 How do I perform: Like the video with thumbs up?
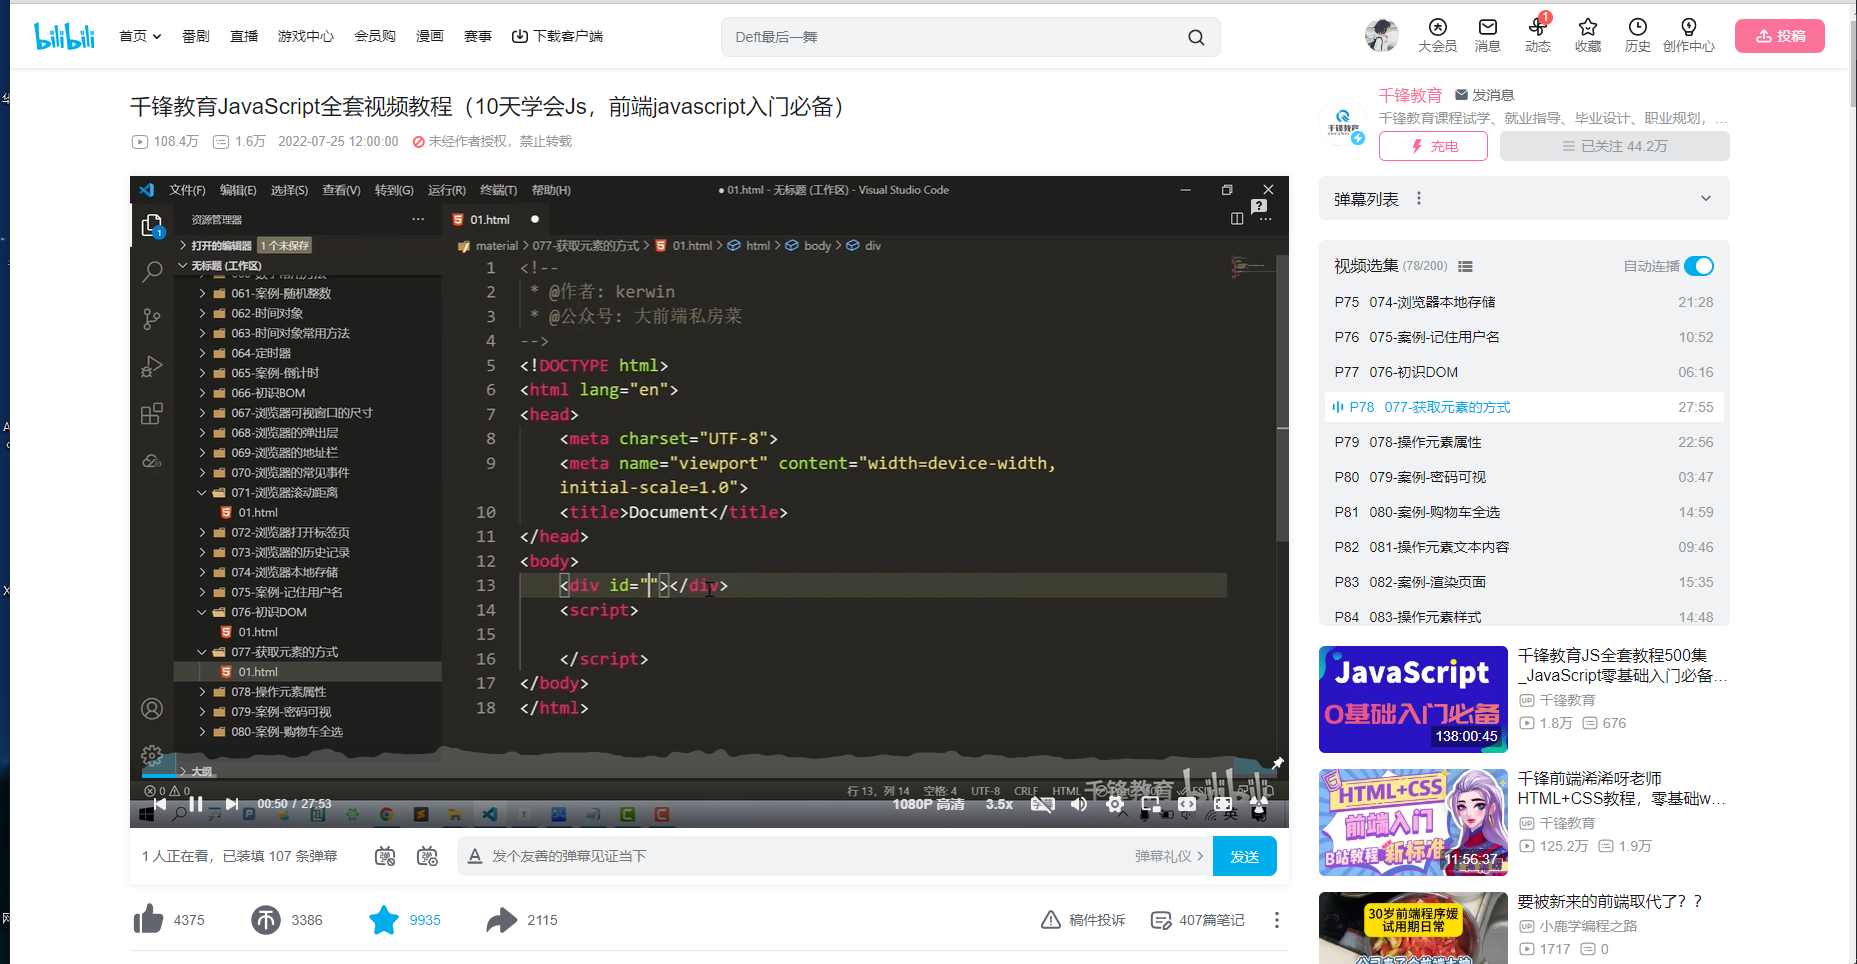[x=149, y=919]
